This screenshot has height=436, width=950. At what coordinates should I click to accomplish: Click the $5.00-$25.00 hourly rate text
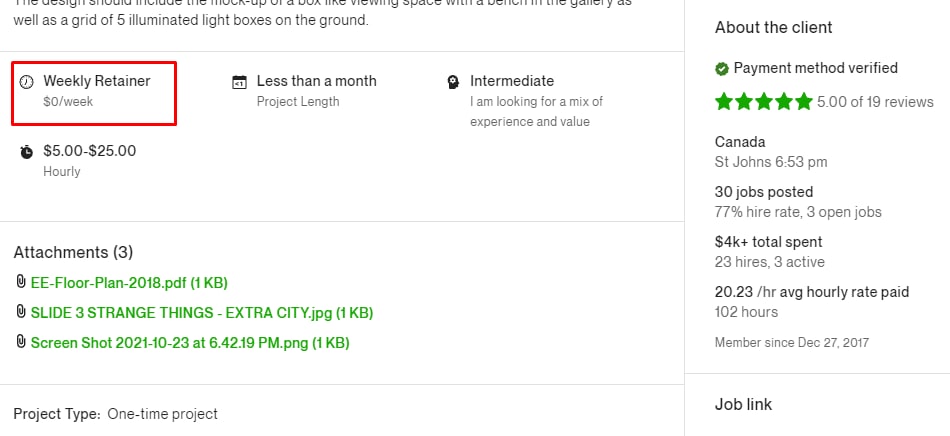tap(90, 151)
